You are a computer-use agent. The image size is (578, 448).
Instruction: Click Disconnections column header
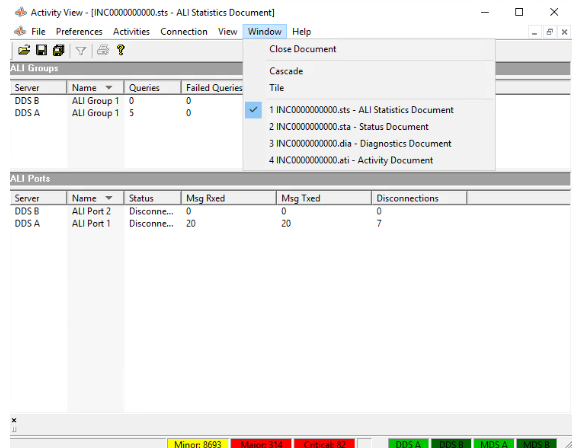point(419,198)
